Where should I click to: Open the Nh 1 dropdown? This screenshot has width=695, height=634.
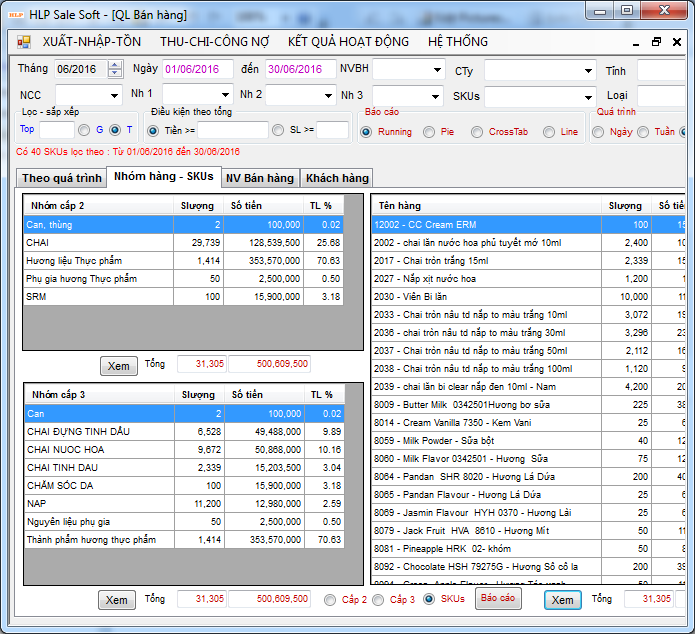pos(225,94)
